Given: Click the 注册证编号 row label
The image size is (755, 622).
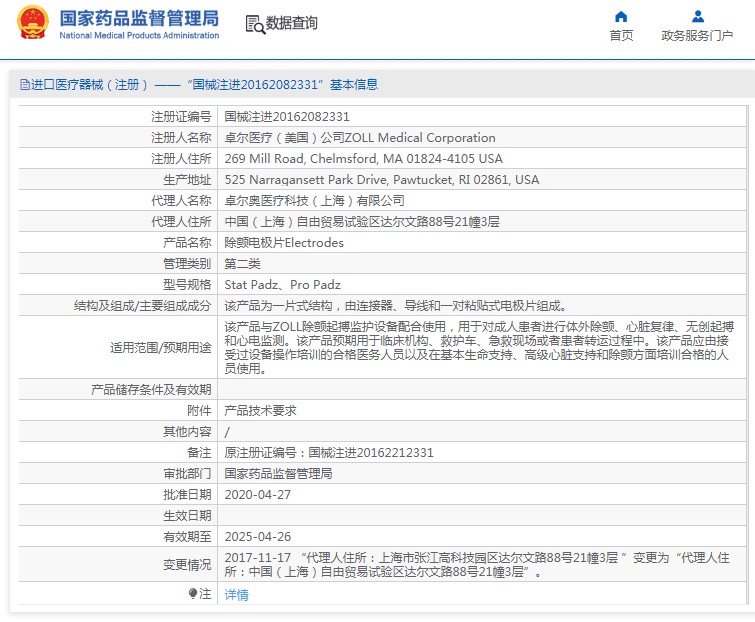Looking at the screenshot, I should [181, 117].
